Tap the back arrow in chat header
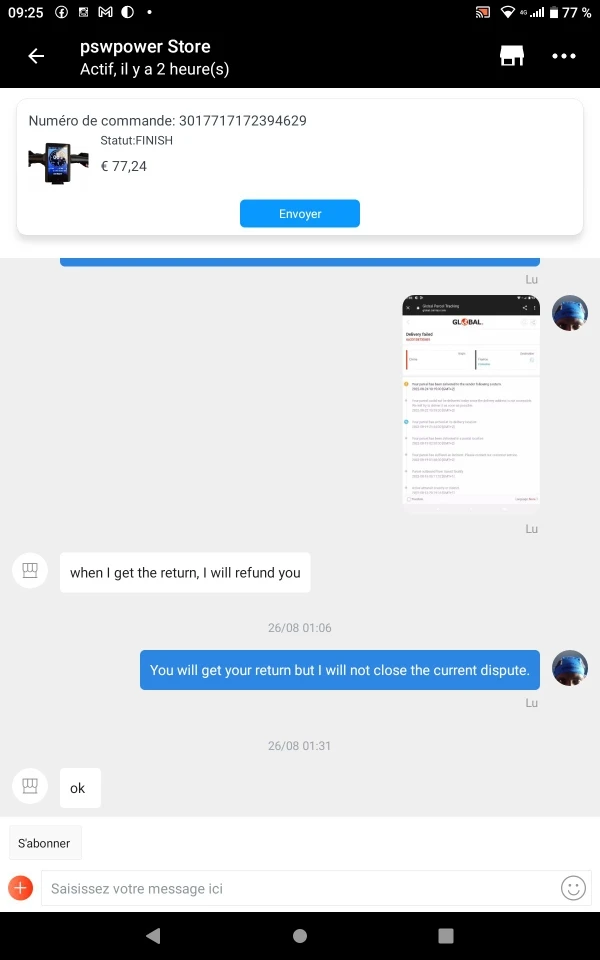The height and width of the screenshot is (960, 600). tap(36, 56)
